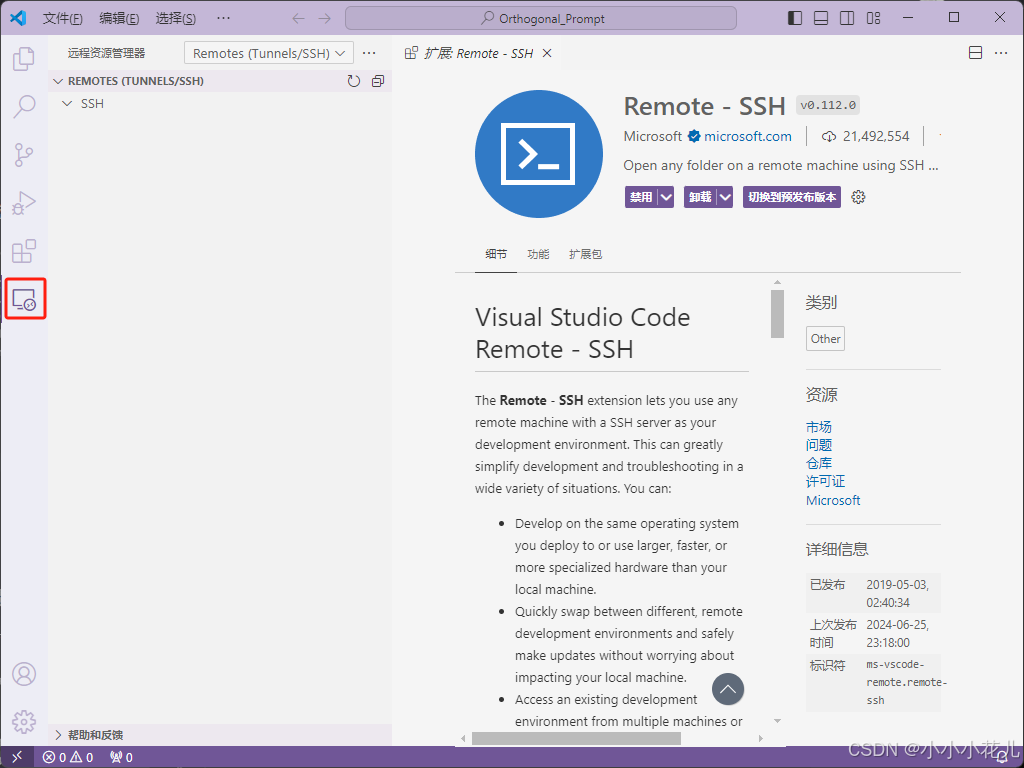Go forward with navigation arrow
Screen dimensions: 1024x768
(x=325, y=18)
